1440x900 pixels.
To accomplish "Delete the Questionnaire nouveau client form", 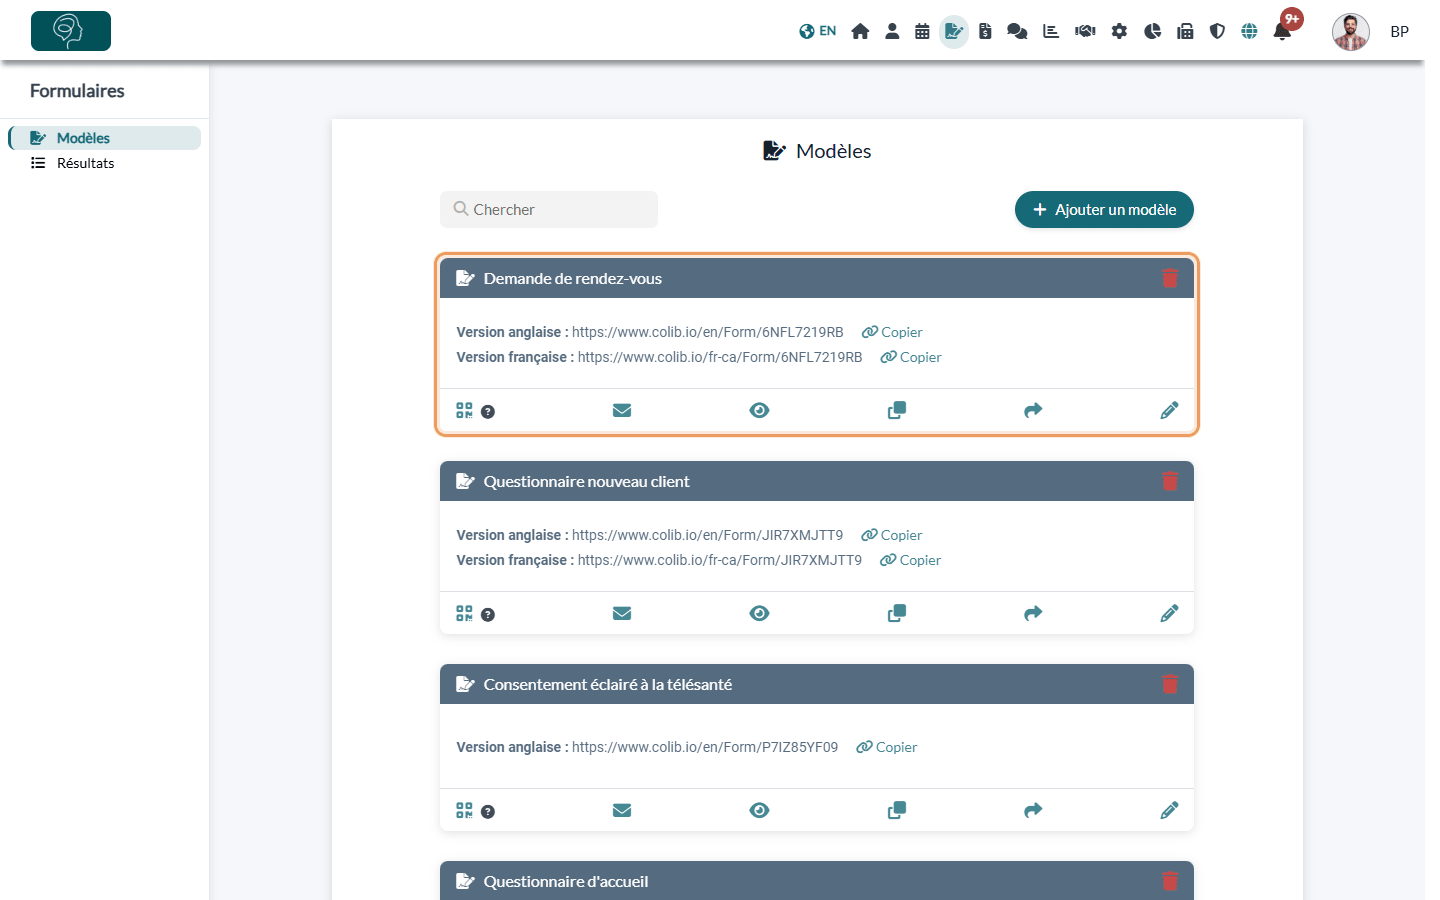I will coord(1170,481).
